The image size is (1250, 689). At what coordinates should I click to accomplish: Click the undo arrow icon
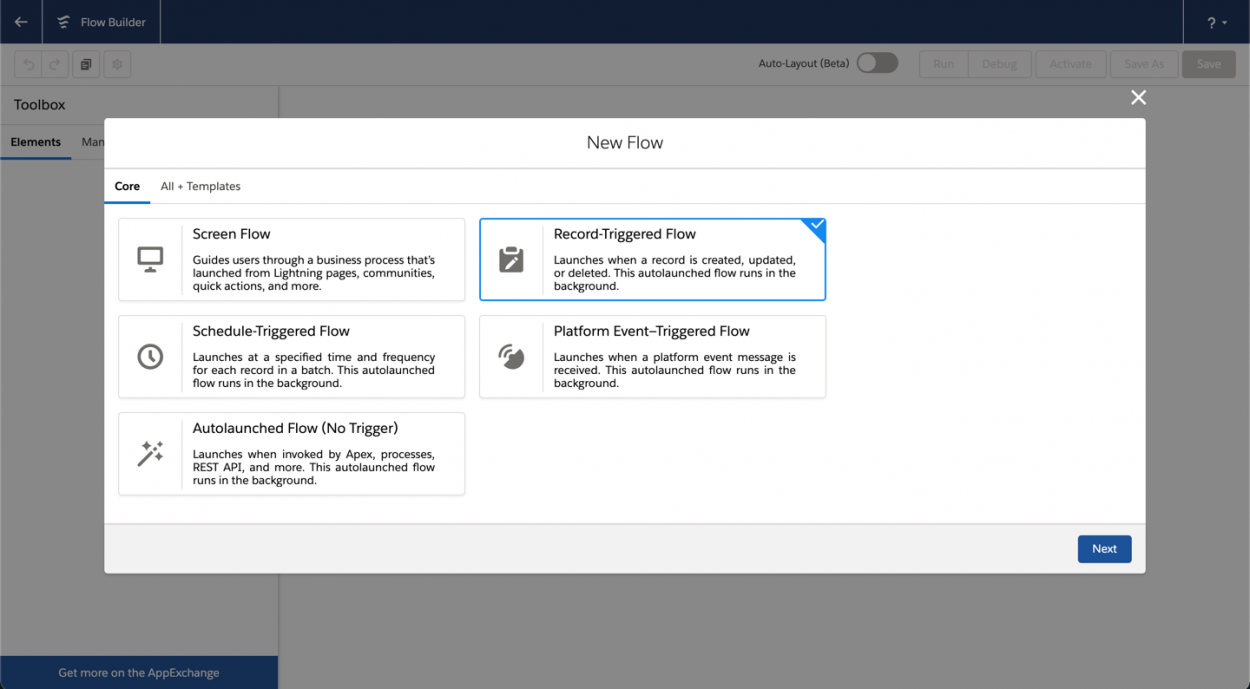tap(29, 65)
